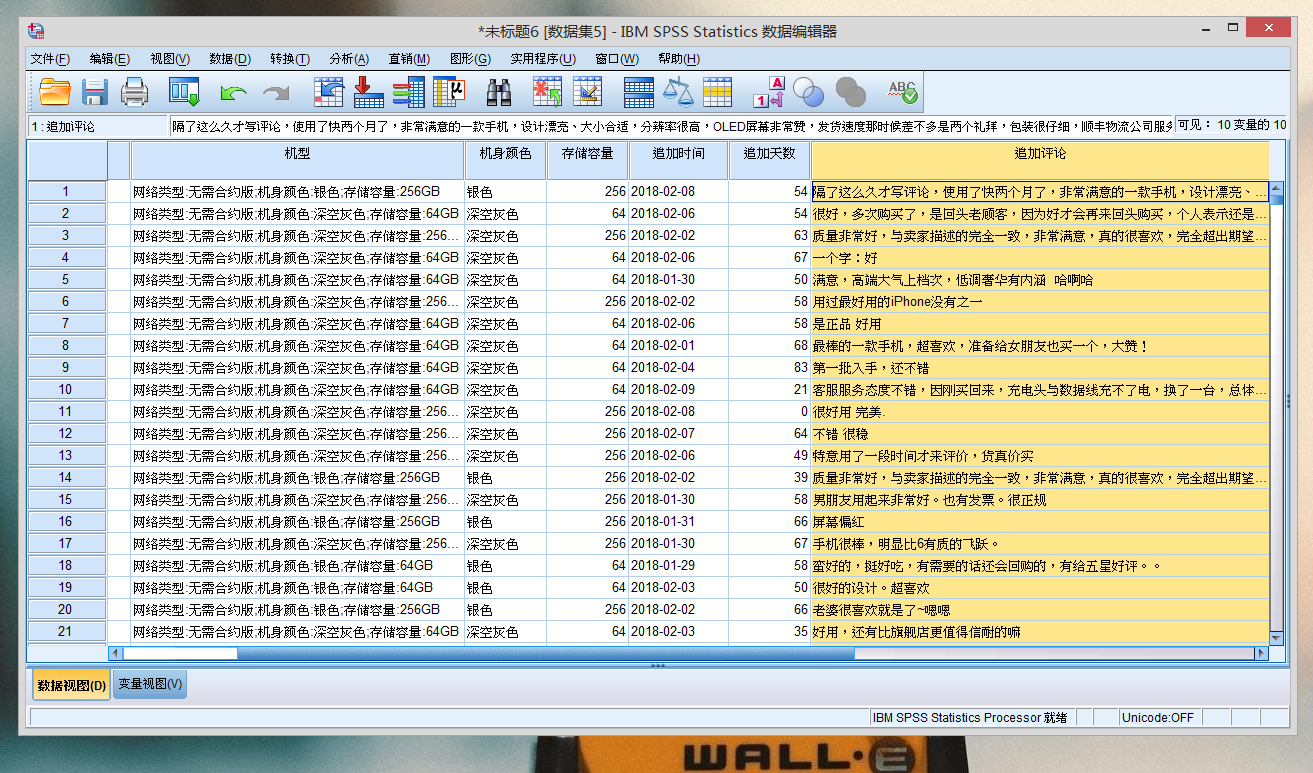Viewport: 1313px width, 773px height.
Task: Click the Run Descriptive Statistics icon
Action: (449, 93)
